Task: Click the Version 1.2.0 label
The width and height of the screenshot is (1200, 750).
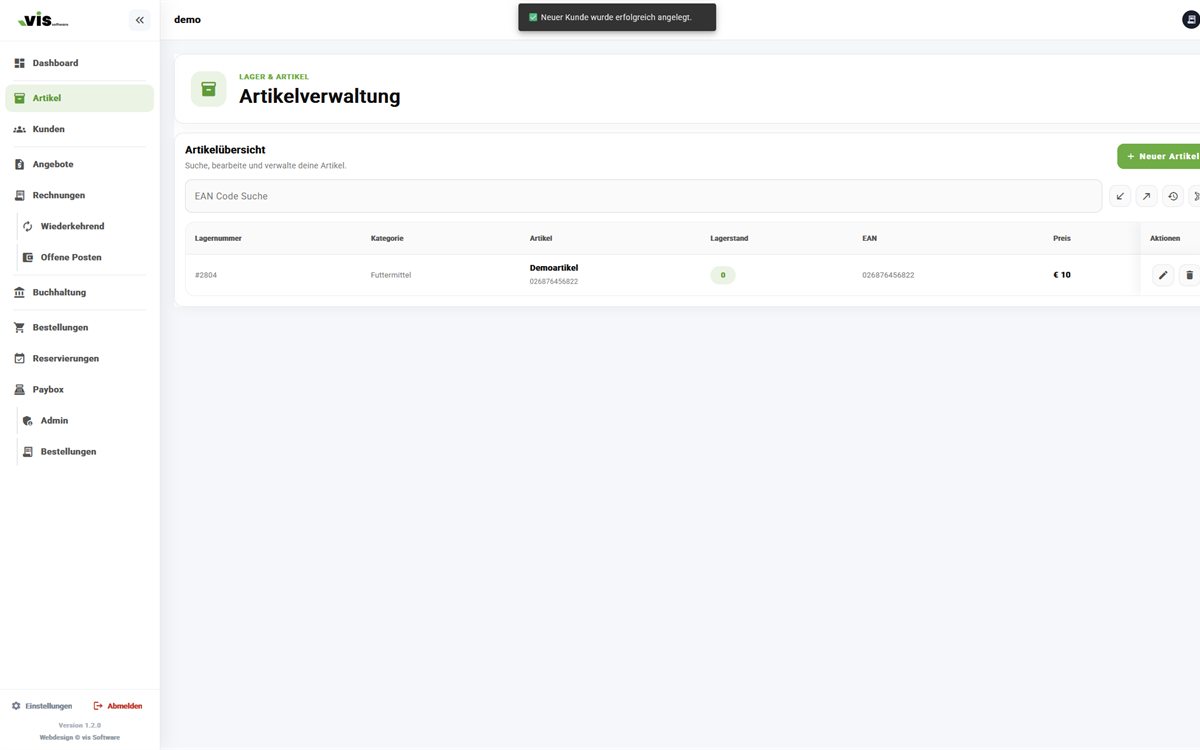Action: click(x=80, y=725)
